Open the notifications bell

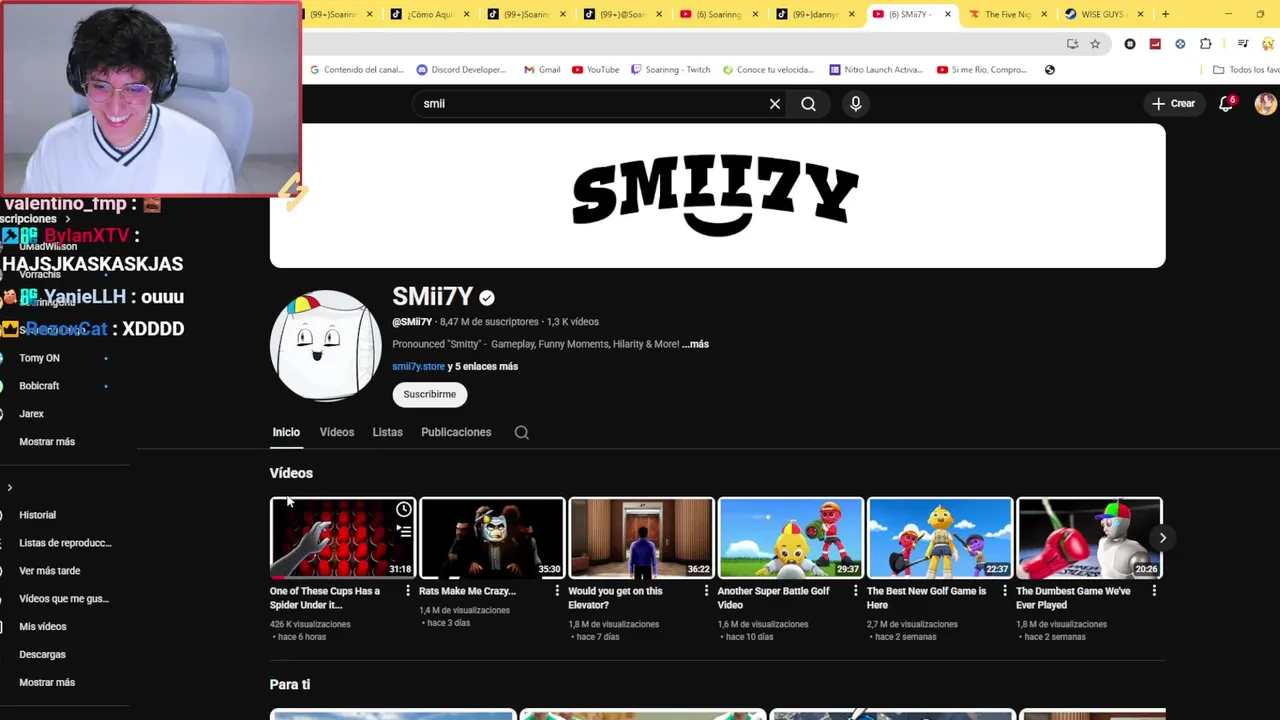pos(1226,104)
